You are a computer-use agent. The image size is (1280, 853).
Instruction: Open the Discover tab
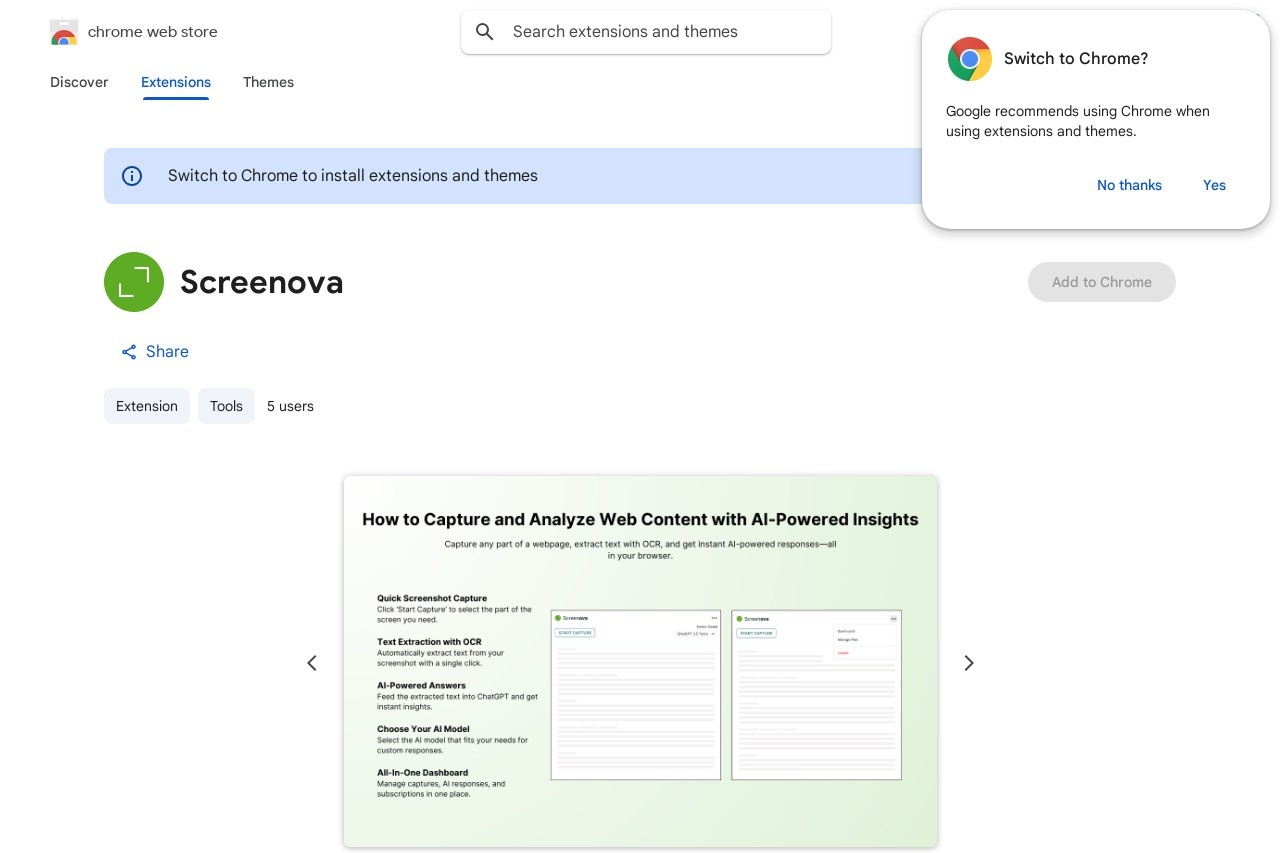[79, 82]
